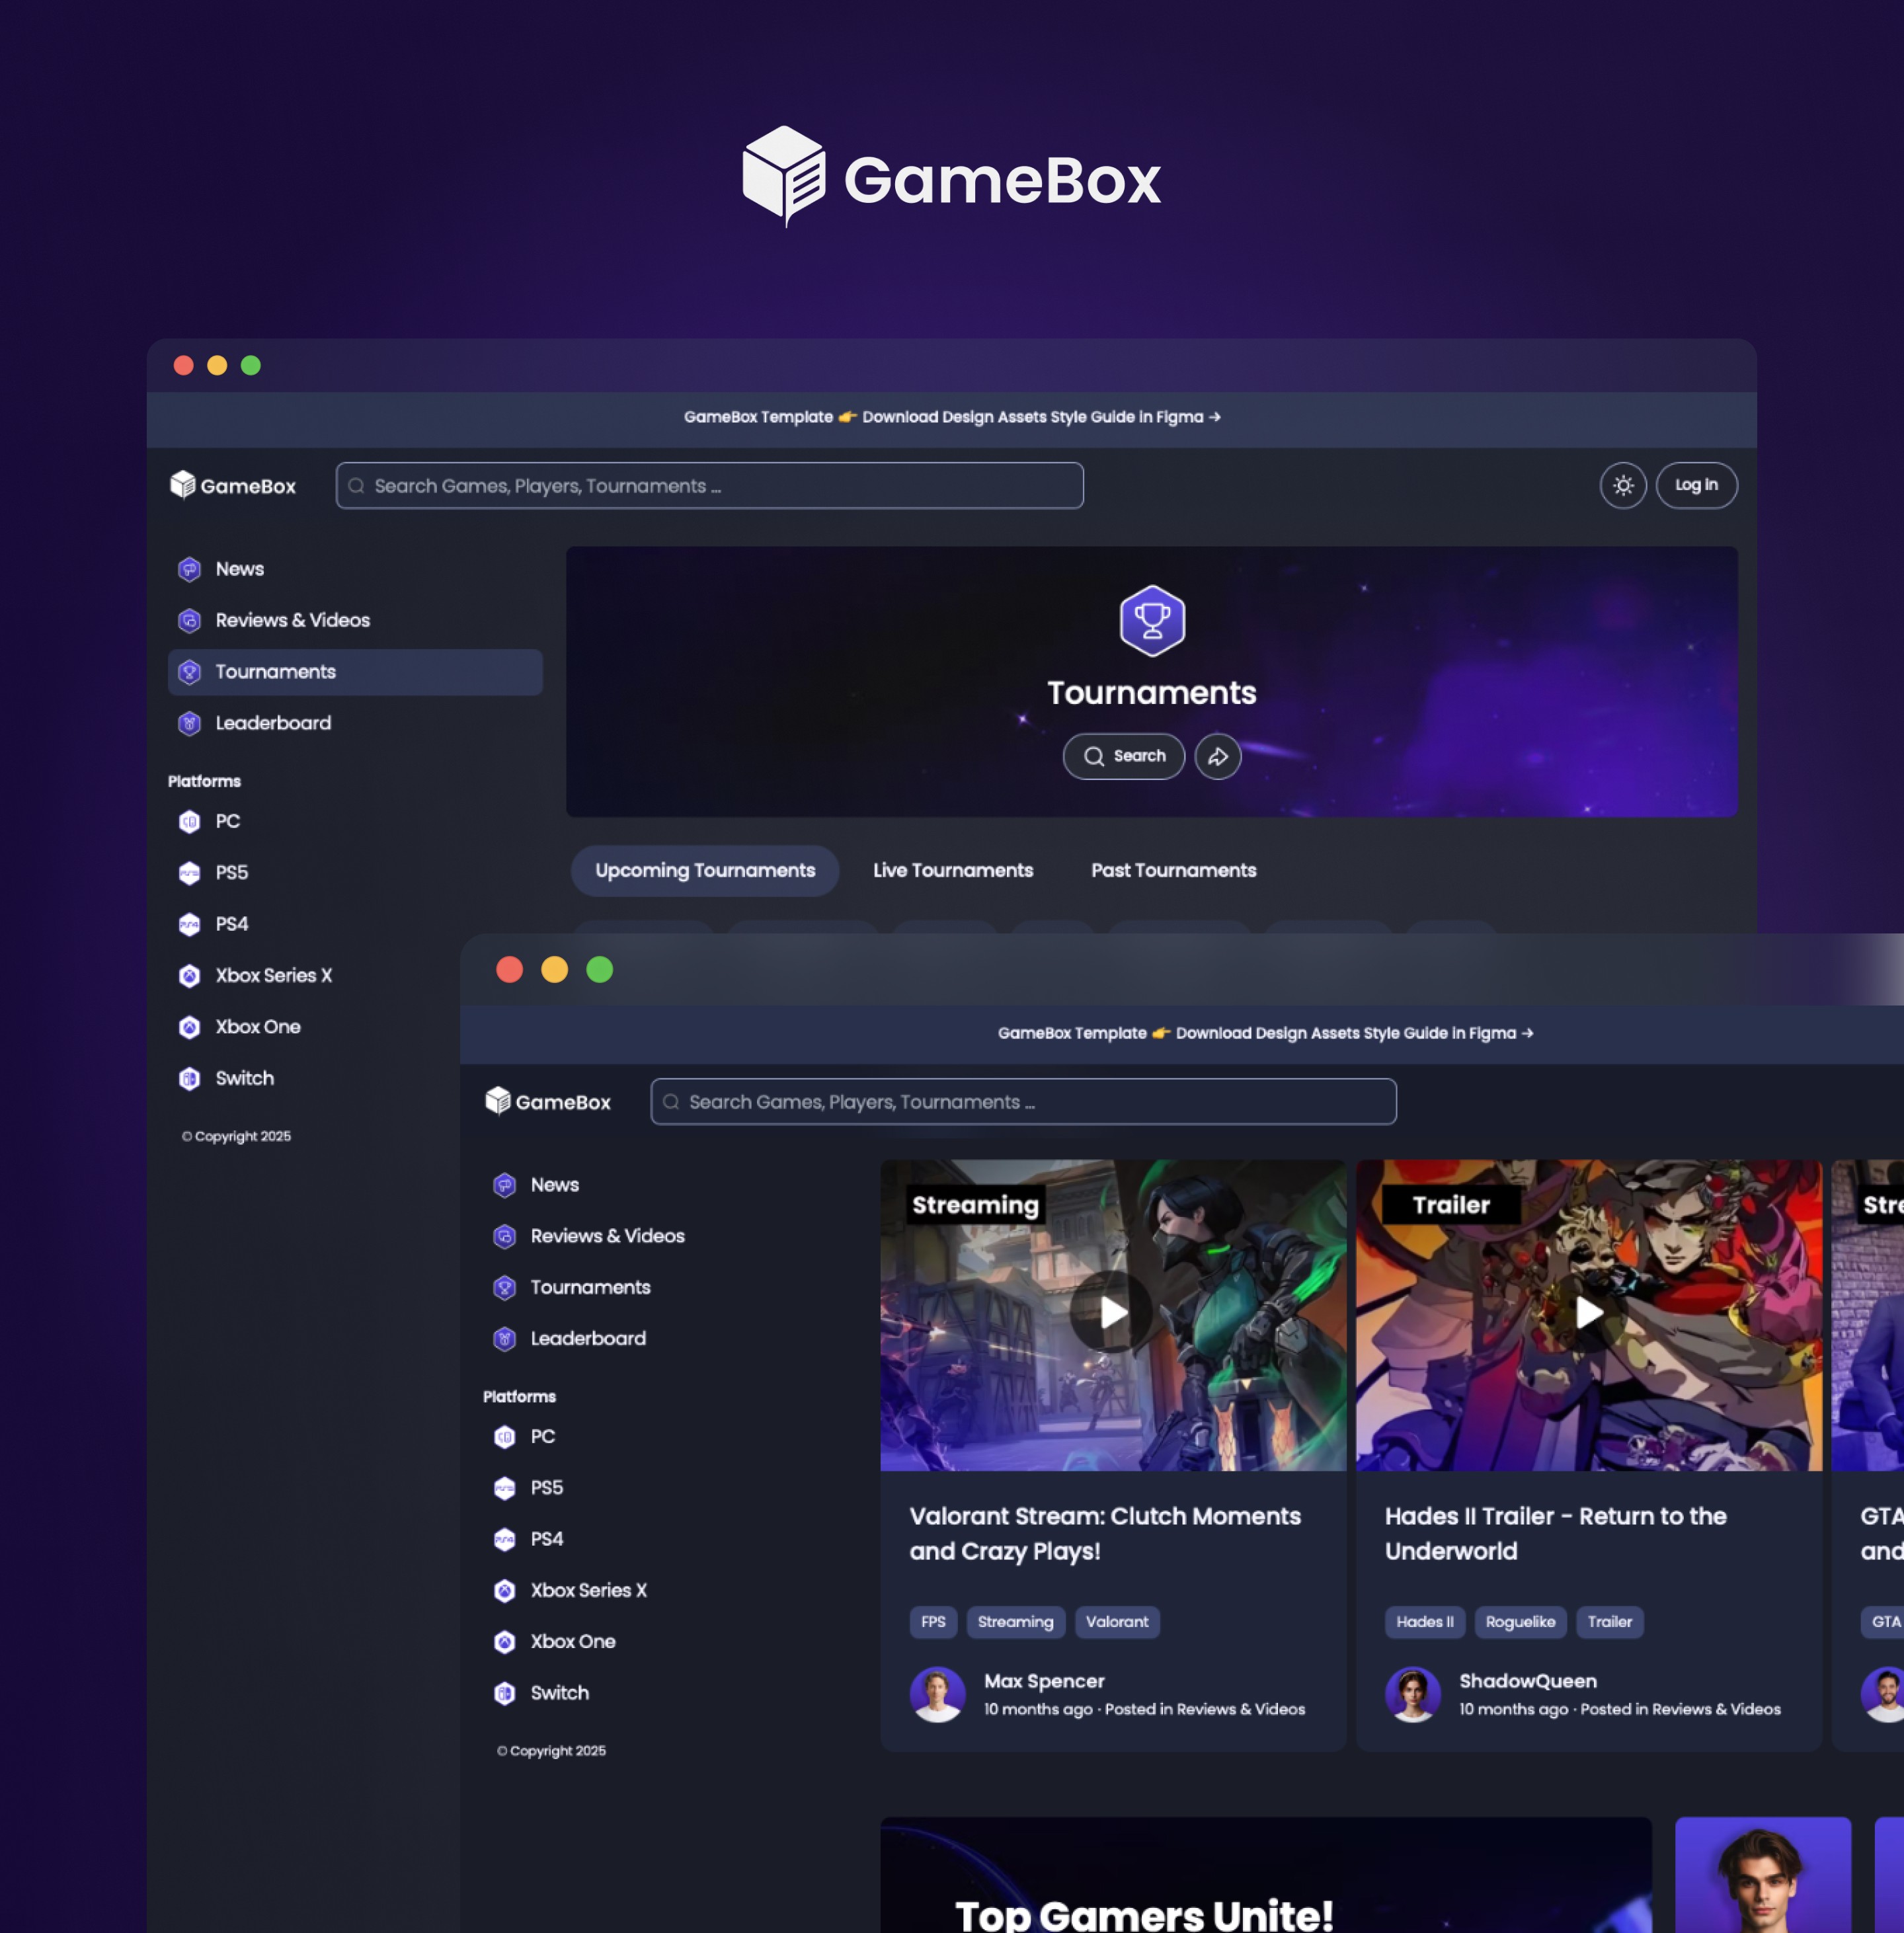
Task: Click GameBox logo in front window header
Action: click(x=548, y=1101)
